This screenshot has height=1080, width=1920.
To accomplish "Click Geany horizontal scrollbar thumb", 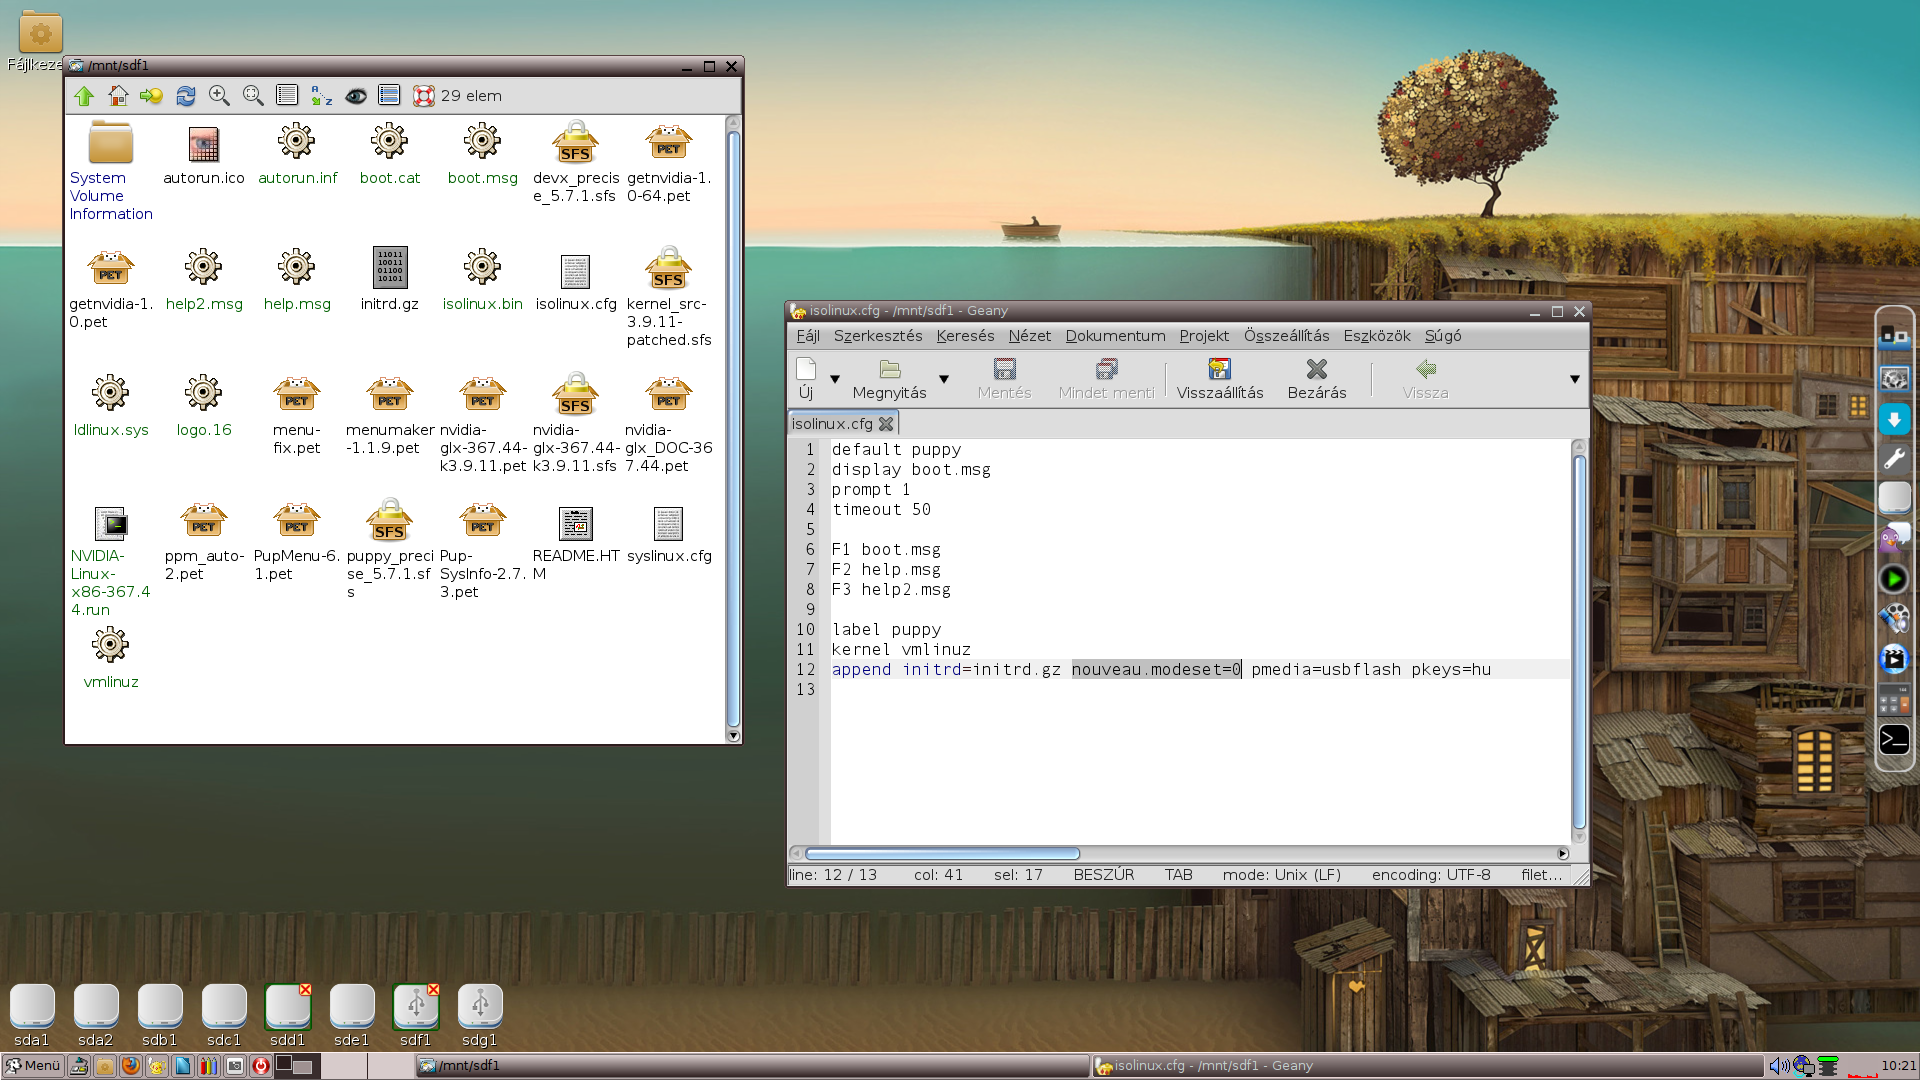I will [942, 854].
